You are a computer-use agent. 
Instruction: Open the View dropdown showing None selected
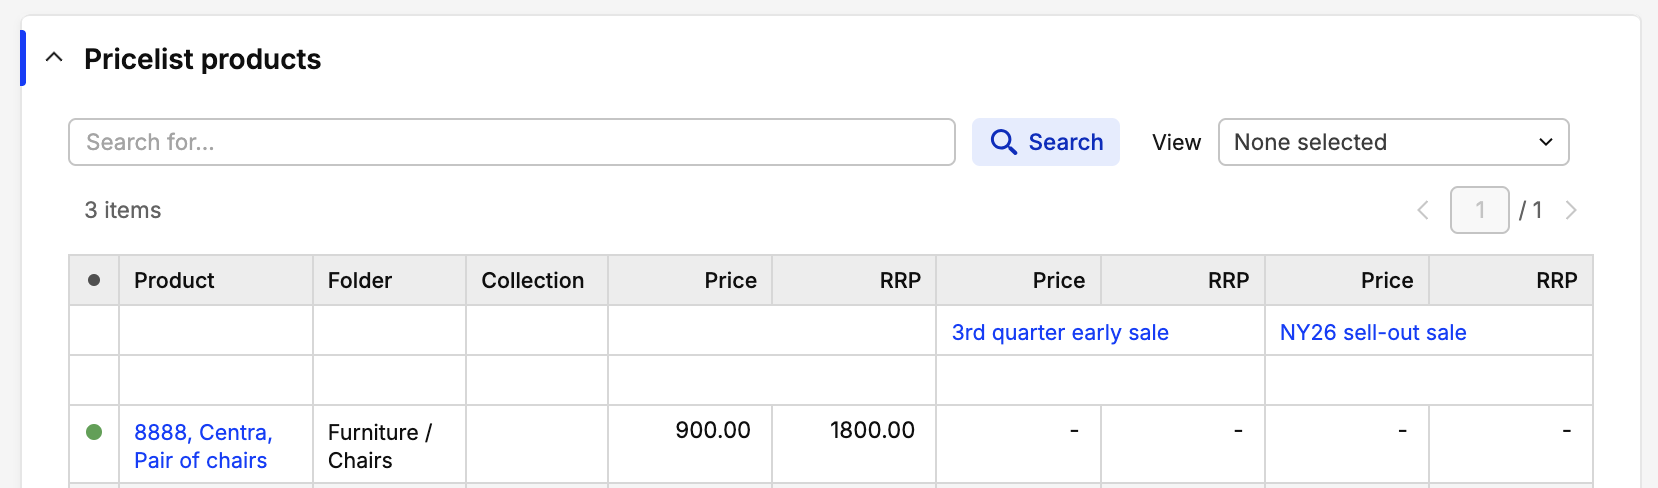click(1393, 142)
